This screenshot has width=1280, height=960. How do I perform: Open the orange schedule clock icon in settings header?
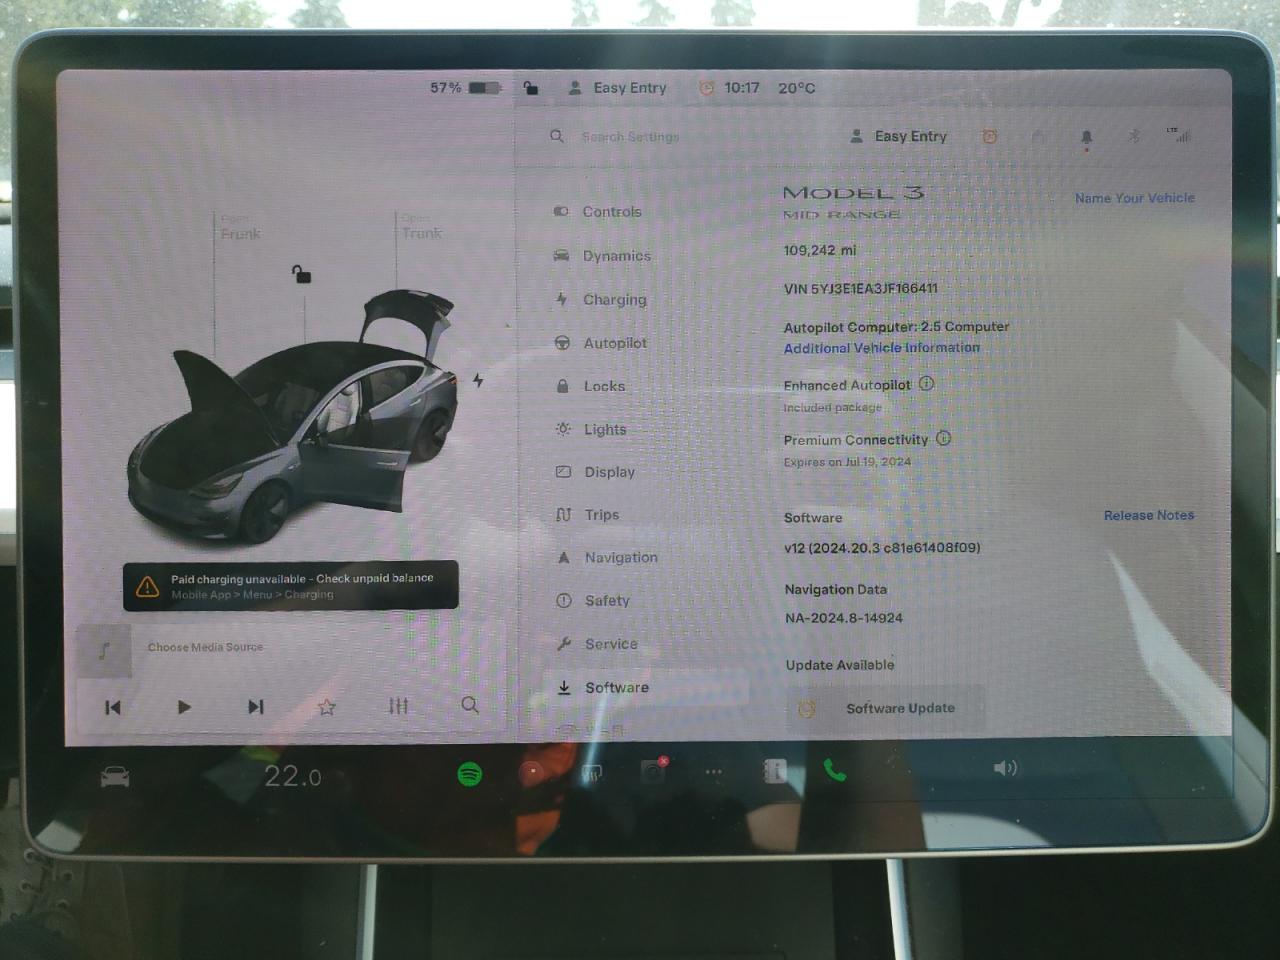(990, 136)
